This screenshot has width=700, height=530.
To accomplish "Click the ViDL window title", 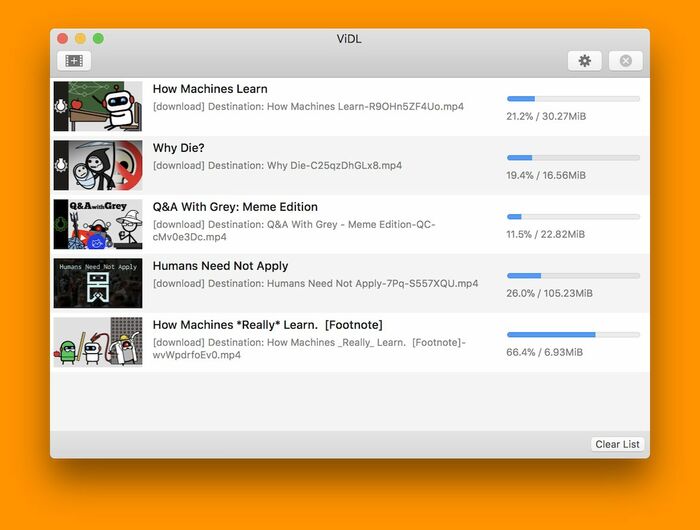I will pyautogui.click(x=349, y=39).
